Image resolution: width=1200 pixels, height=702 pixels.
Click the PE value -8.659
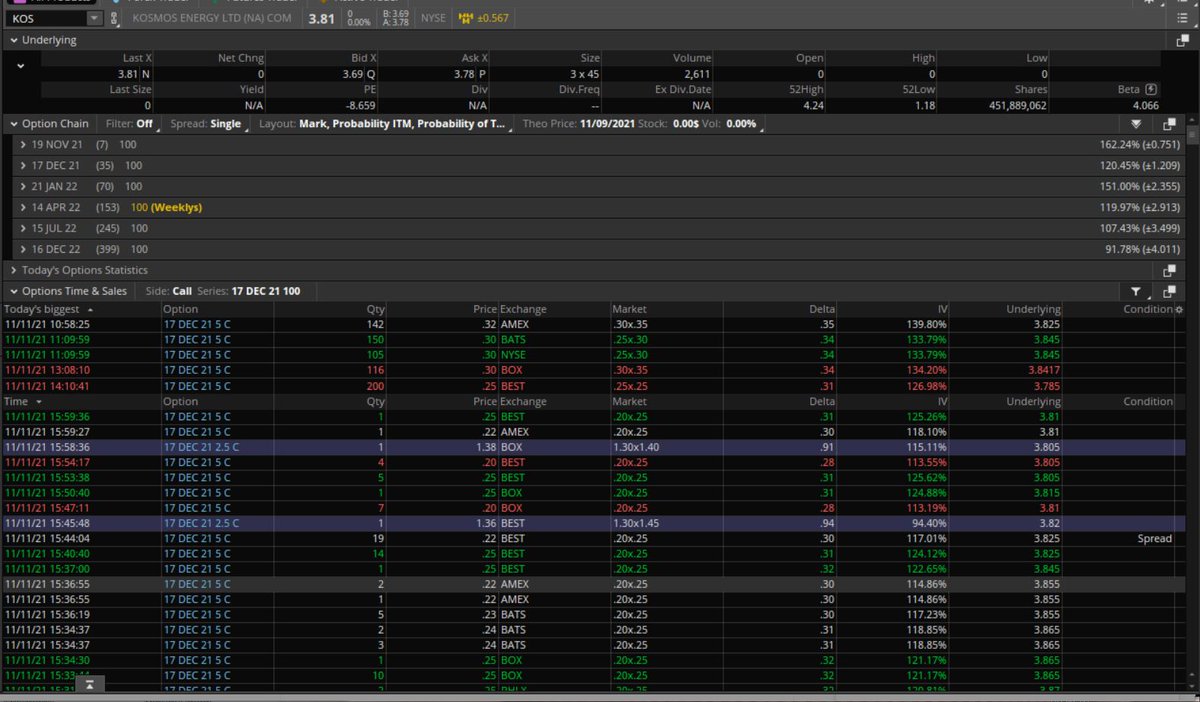(358, 105)
